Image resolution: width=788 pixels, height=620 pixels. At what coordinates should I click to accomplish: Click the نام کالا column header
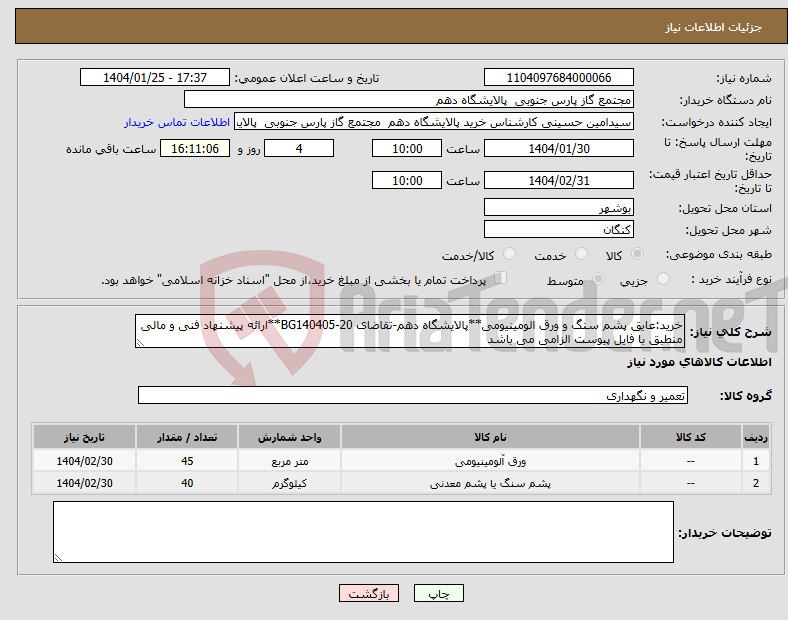490,437
